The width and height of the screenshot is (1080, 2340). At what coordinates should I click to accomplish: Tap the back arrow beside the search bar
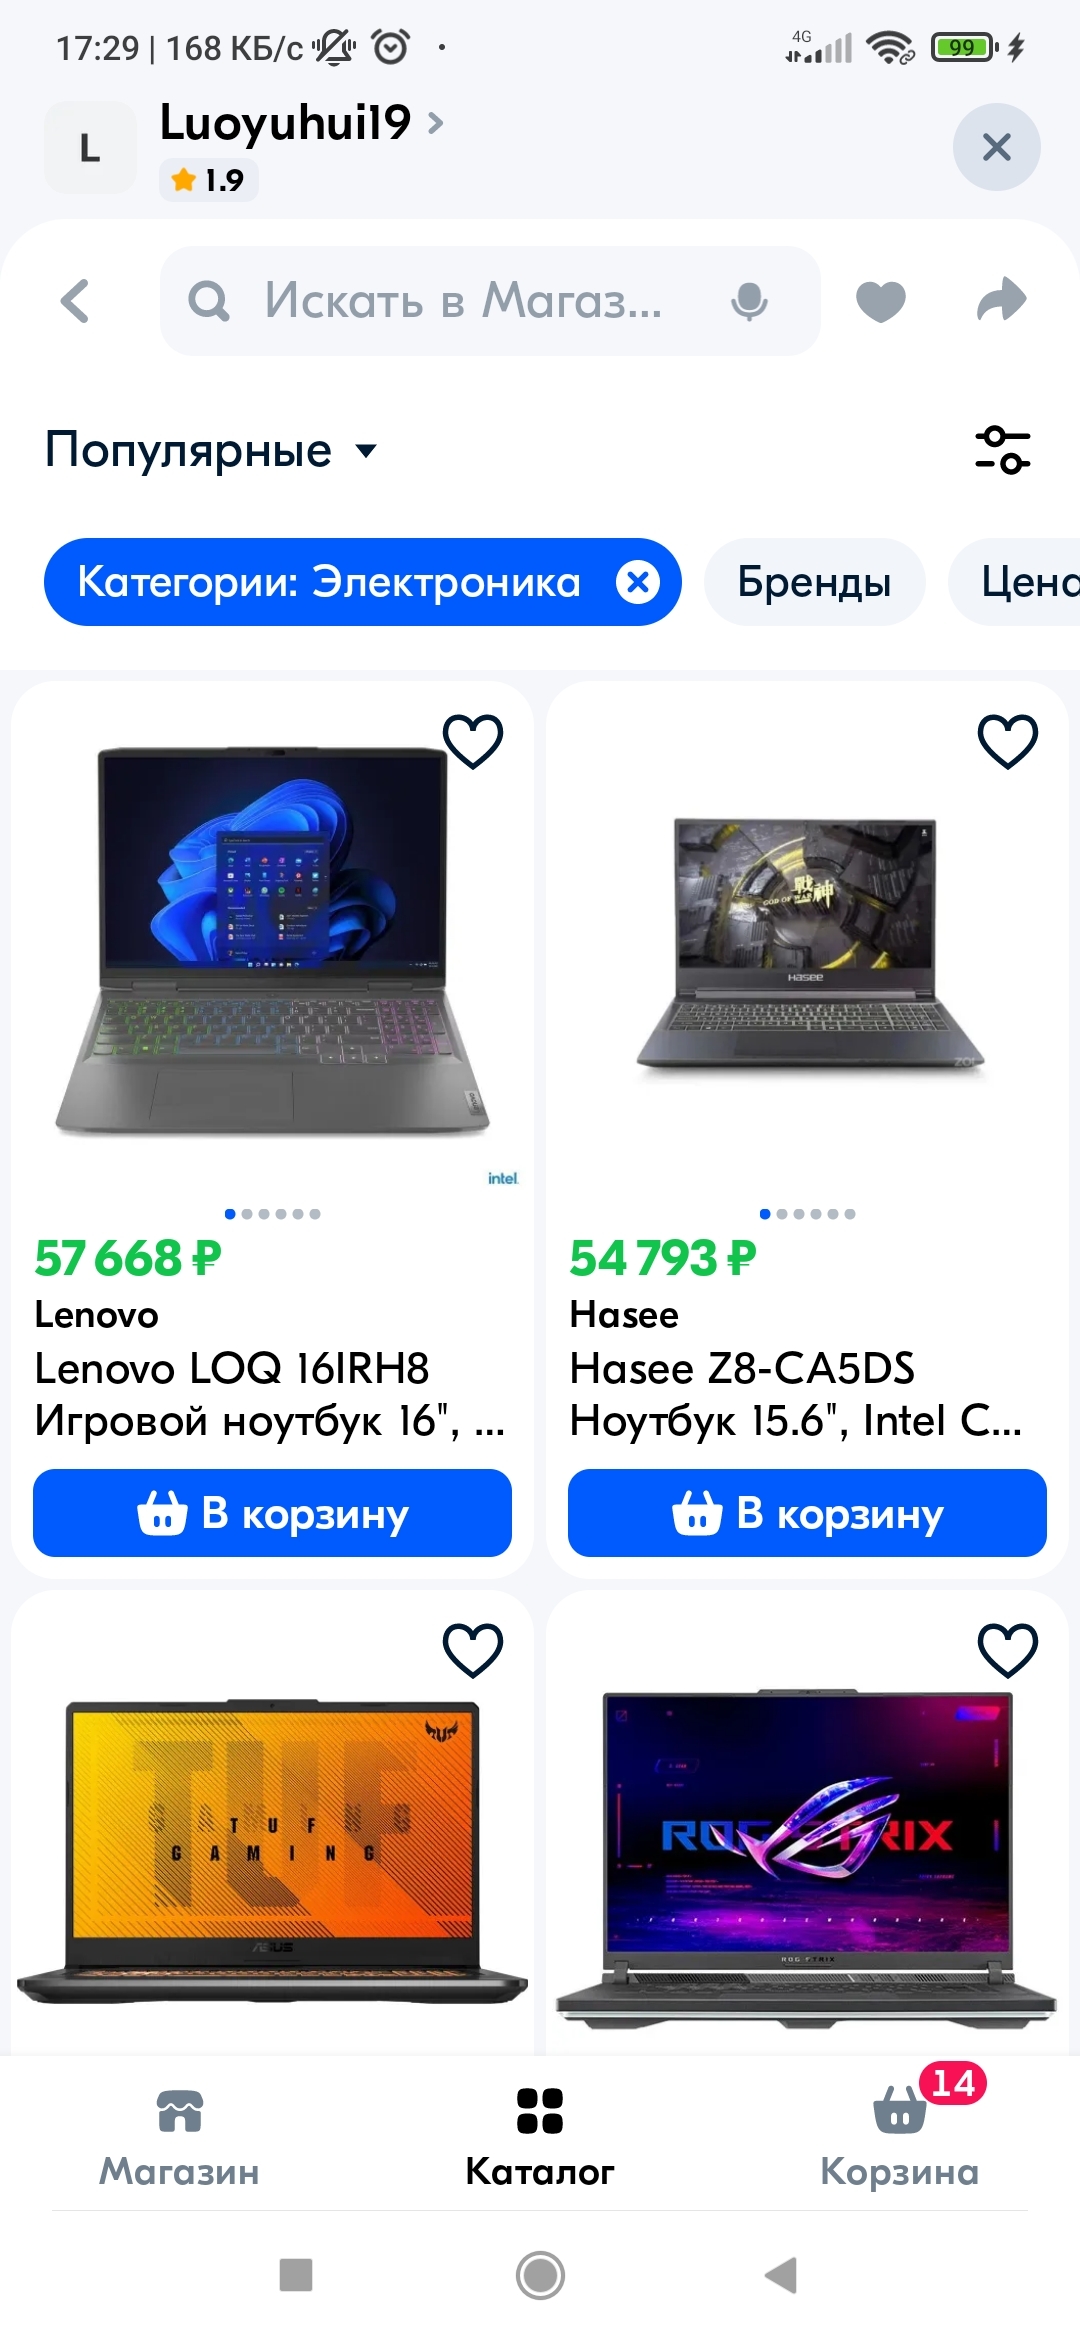75,301
